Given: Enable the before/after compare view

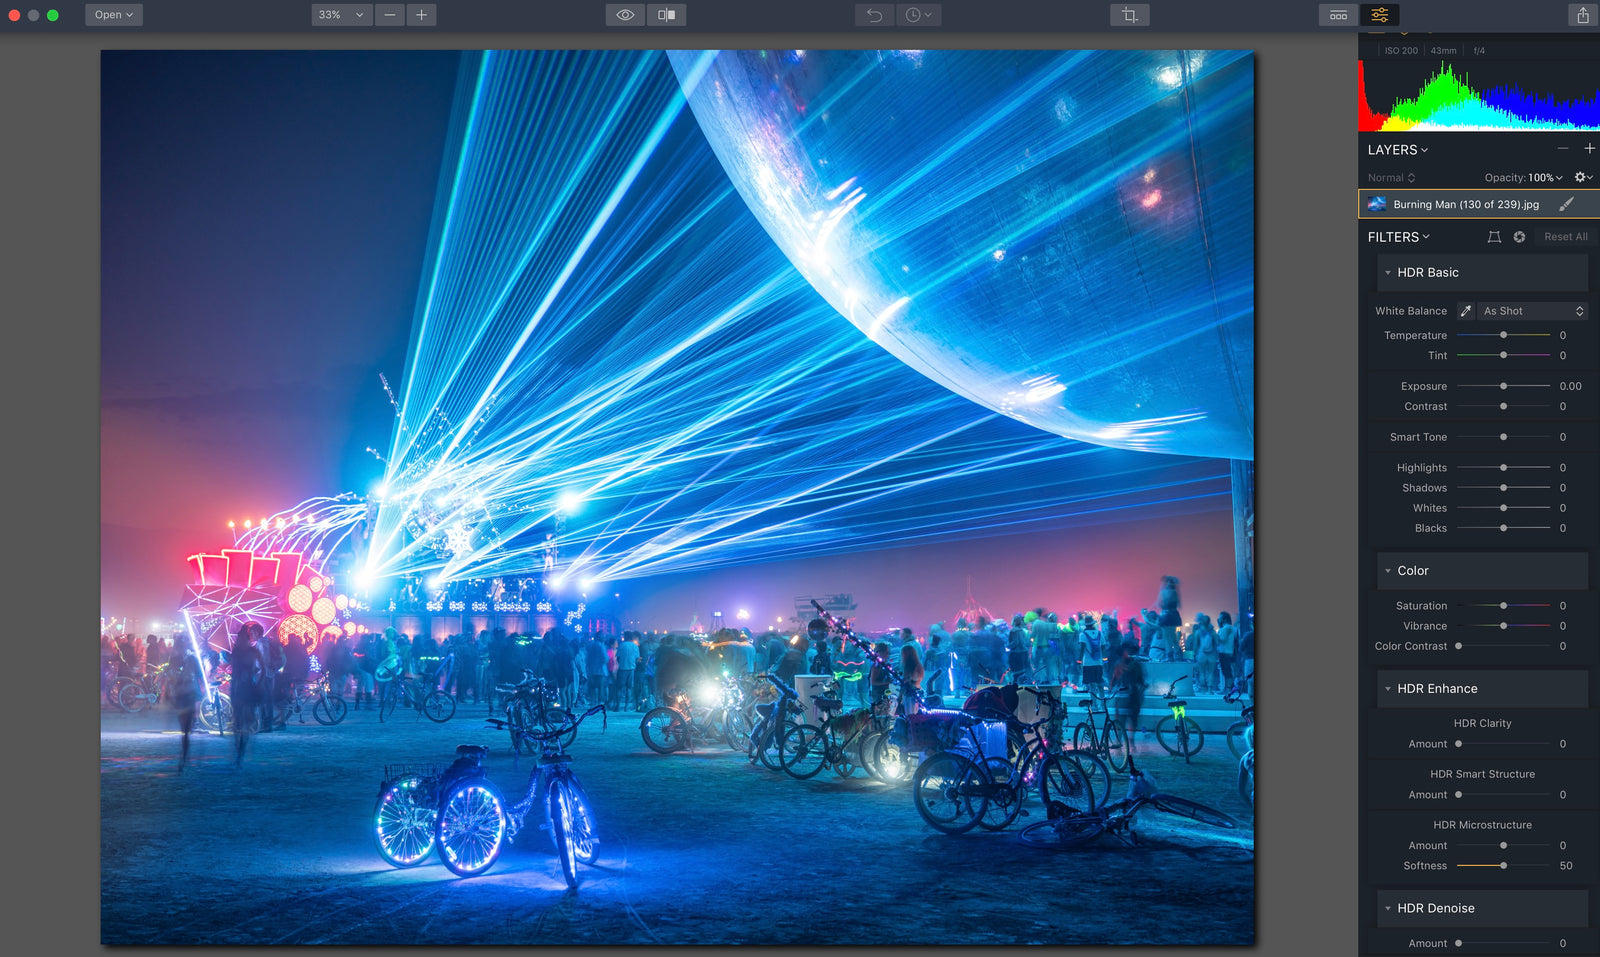Looking at the screenshot, I should click(667, 15).
